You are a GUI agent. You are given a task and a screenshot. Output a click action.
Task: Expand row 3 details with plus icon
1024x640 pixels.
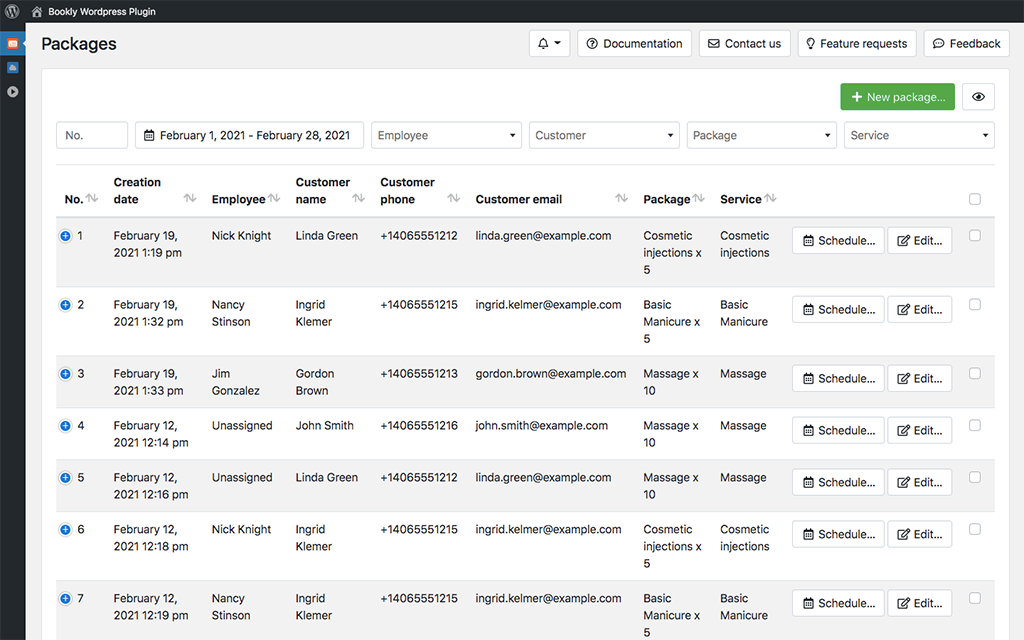point(65,374)
